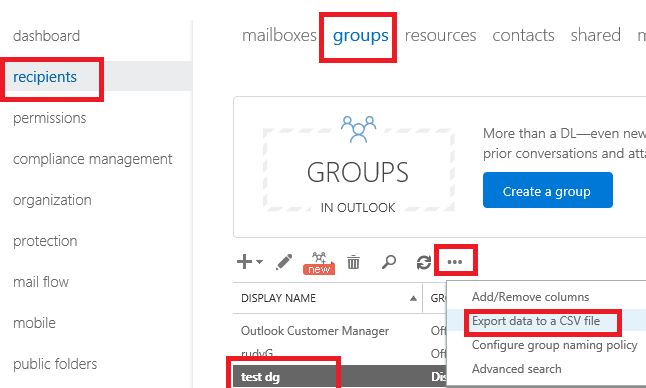Switch to the mailboxes tab
The width and height of the screenshot is (646, 388).
click(x=279, y=35)
